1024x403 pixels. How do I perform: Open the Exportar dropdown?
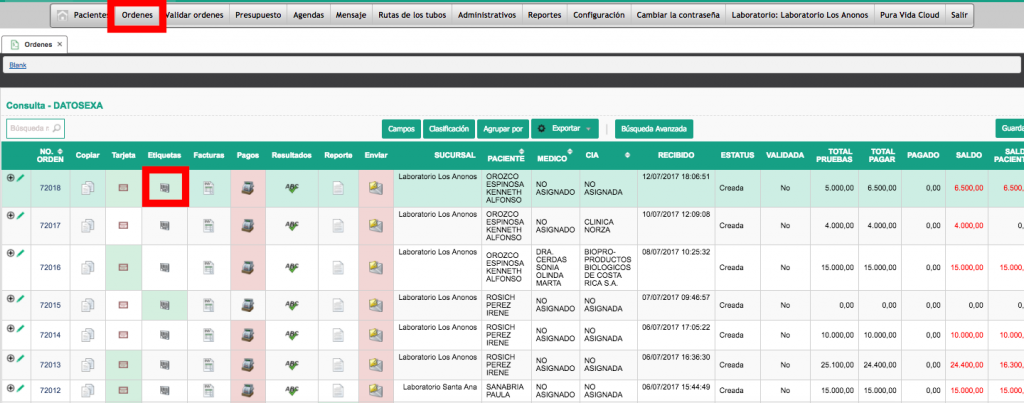coord(566,129)
